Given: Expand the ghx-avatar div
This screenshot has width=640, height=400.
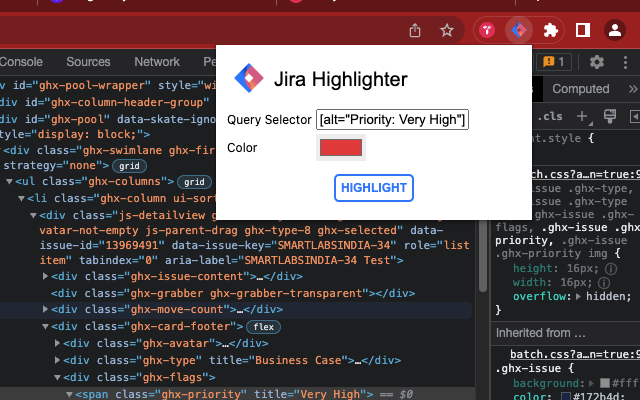Looking at the screenshot, I should [x=58, y=343].
